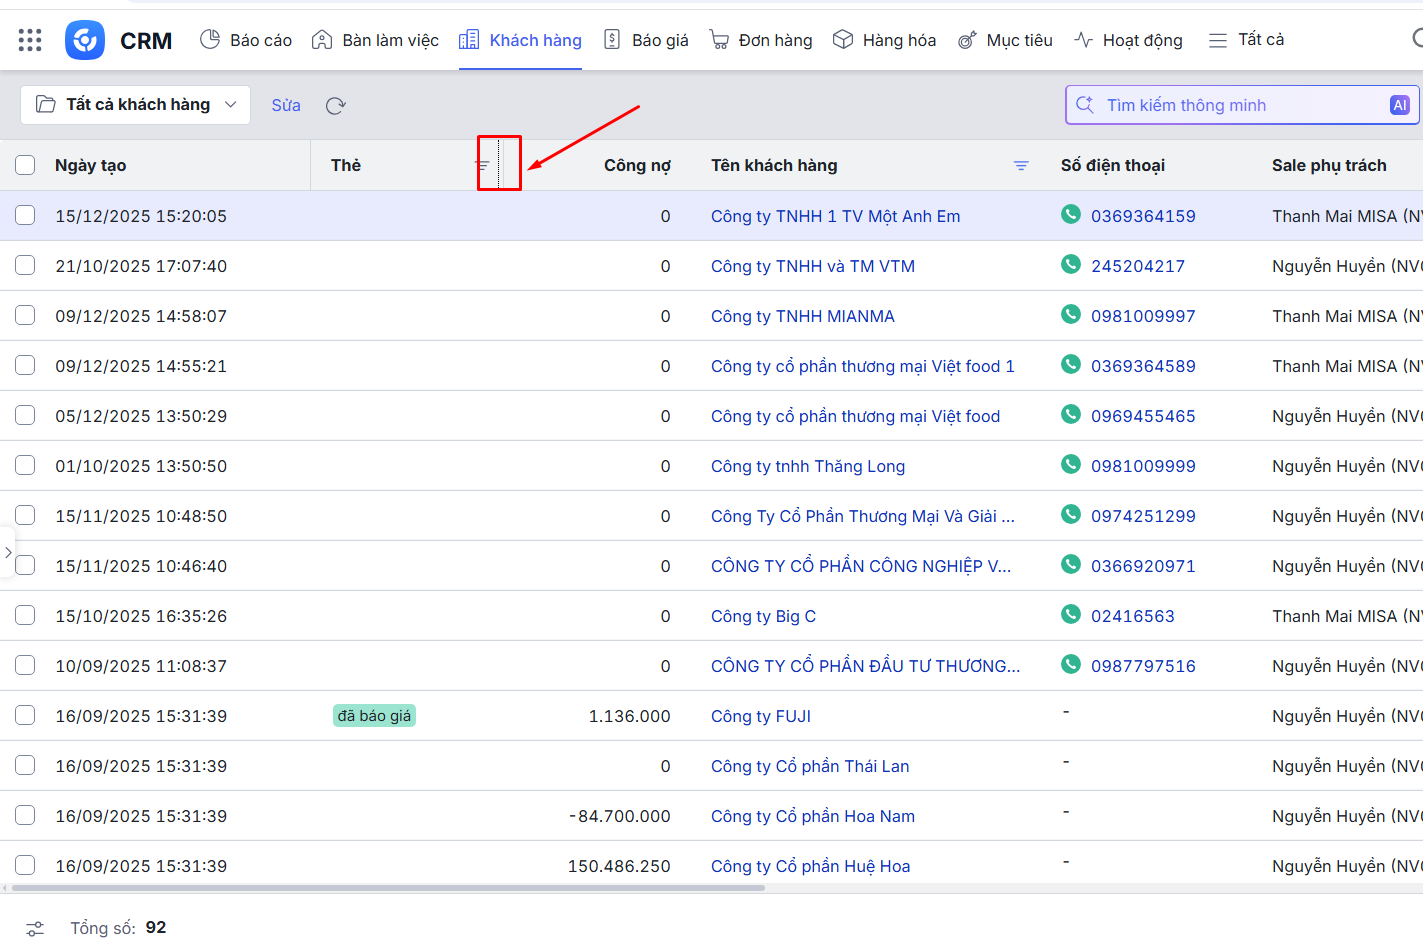Click the Sửa button
The width and height of the screenshot is (1423, 946).
(x=286, y=105)
